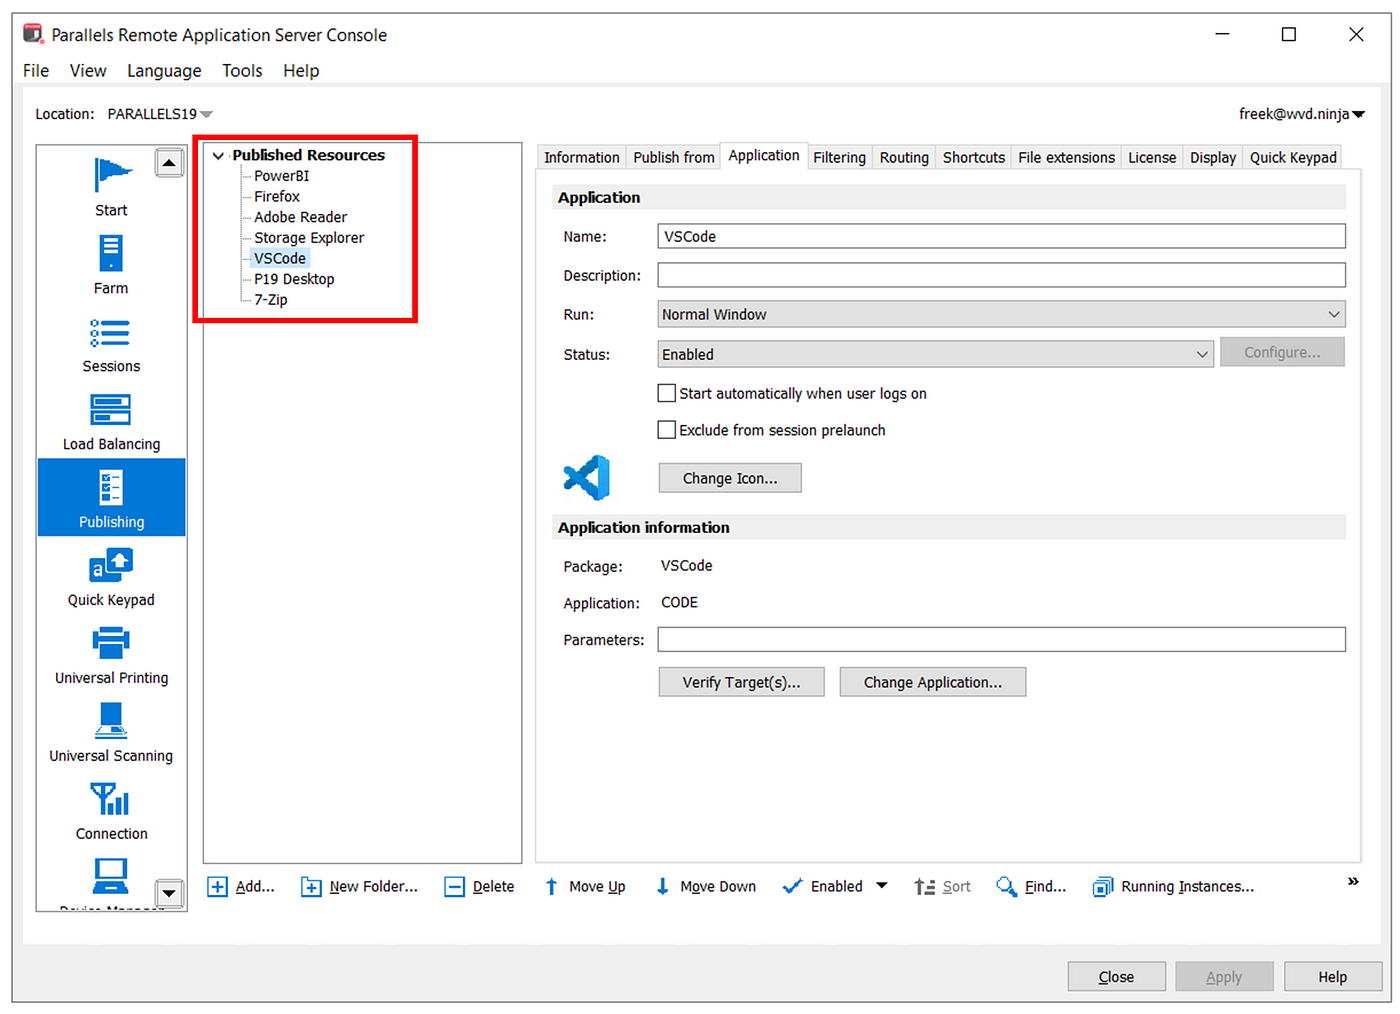The image size is (1400, 1014).
Task: Open the Tools menu
Action: [242, 71]
